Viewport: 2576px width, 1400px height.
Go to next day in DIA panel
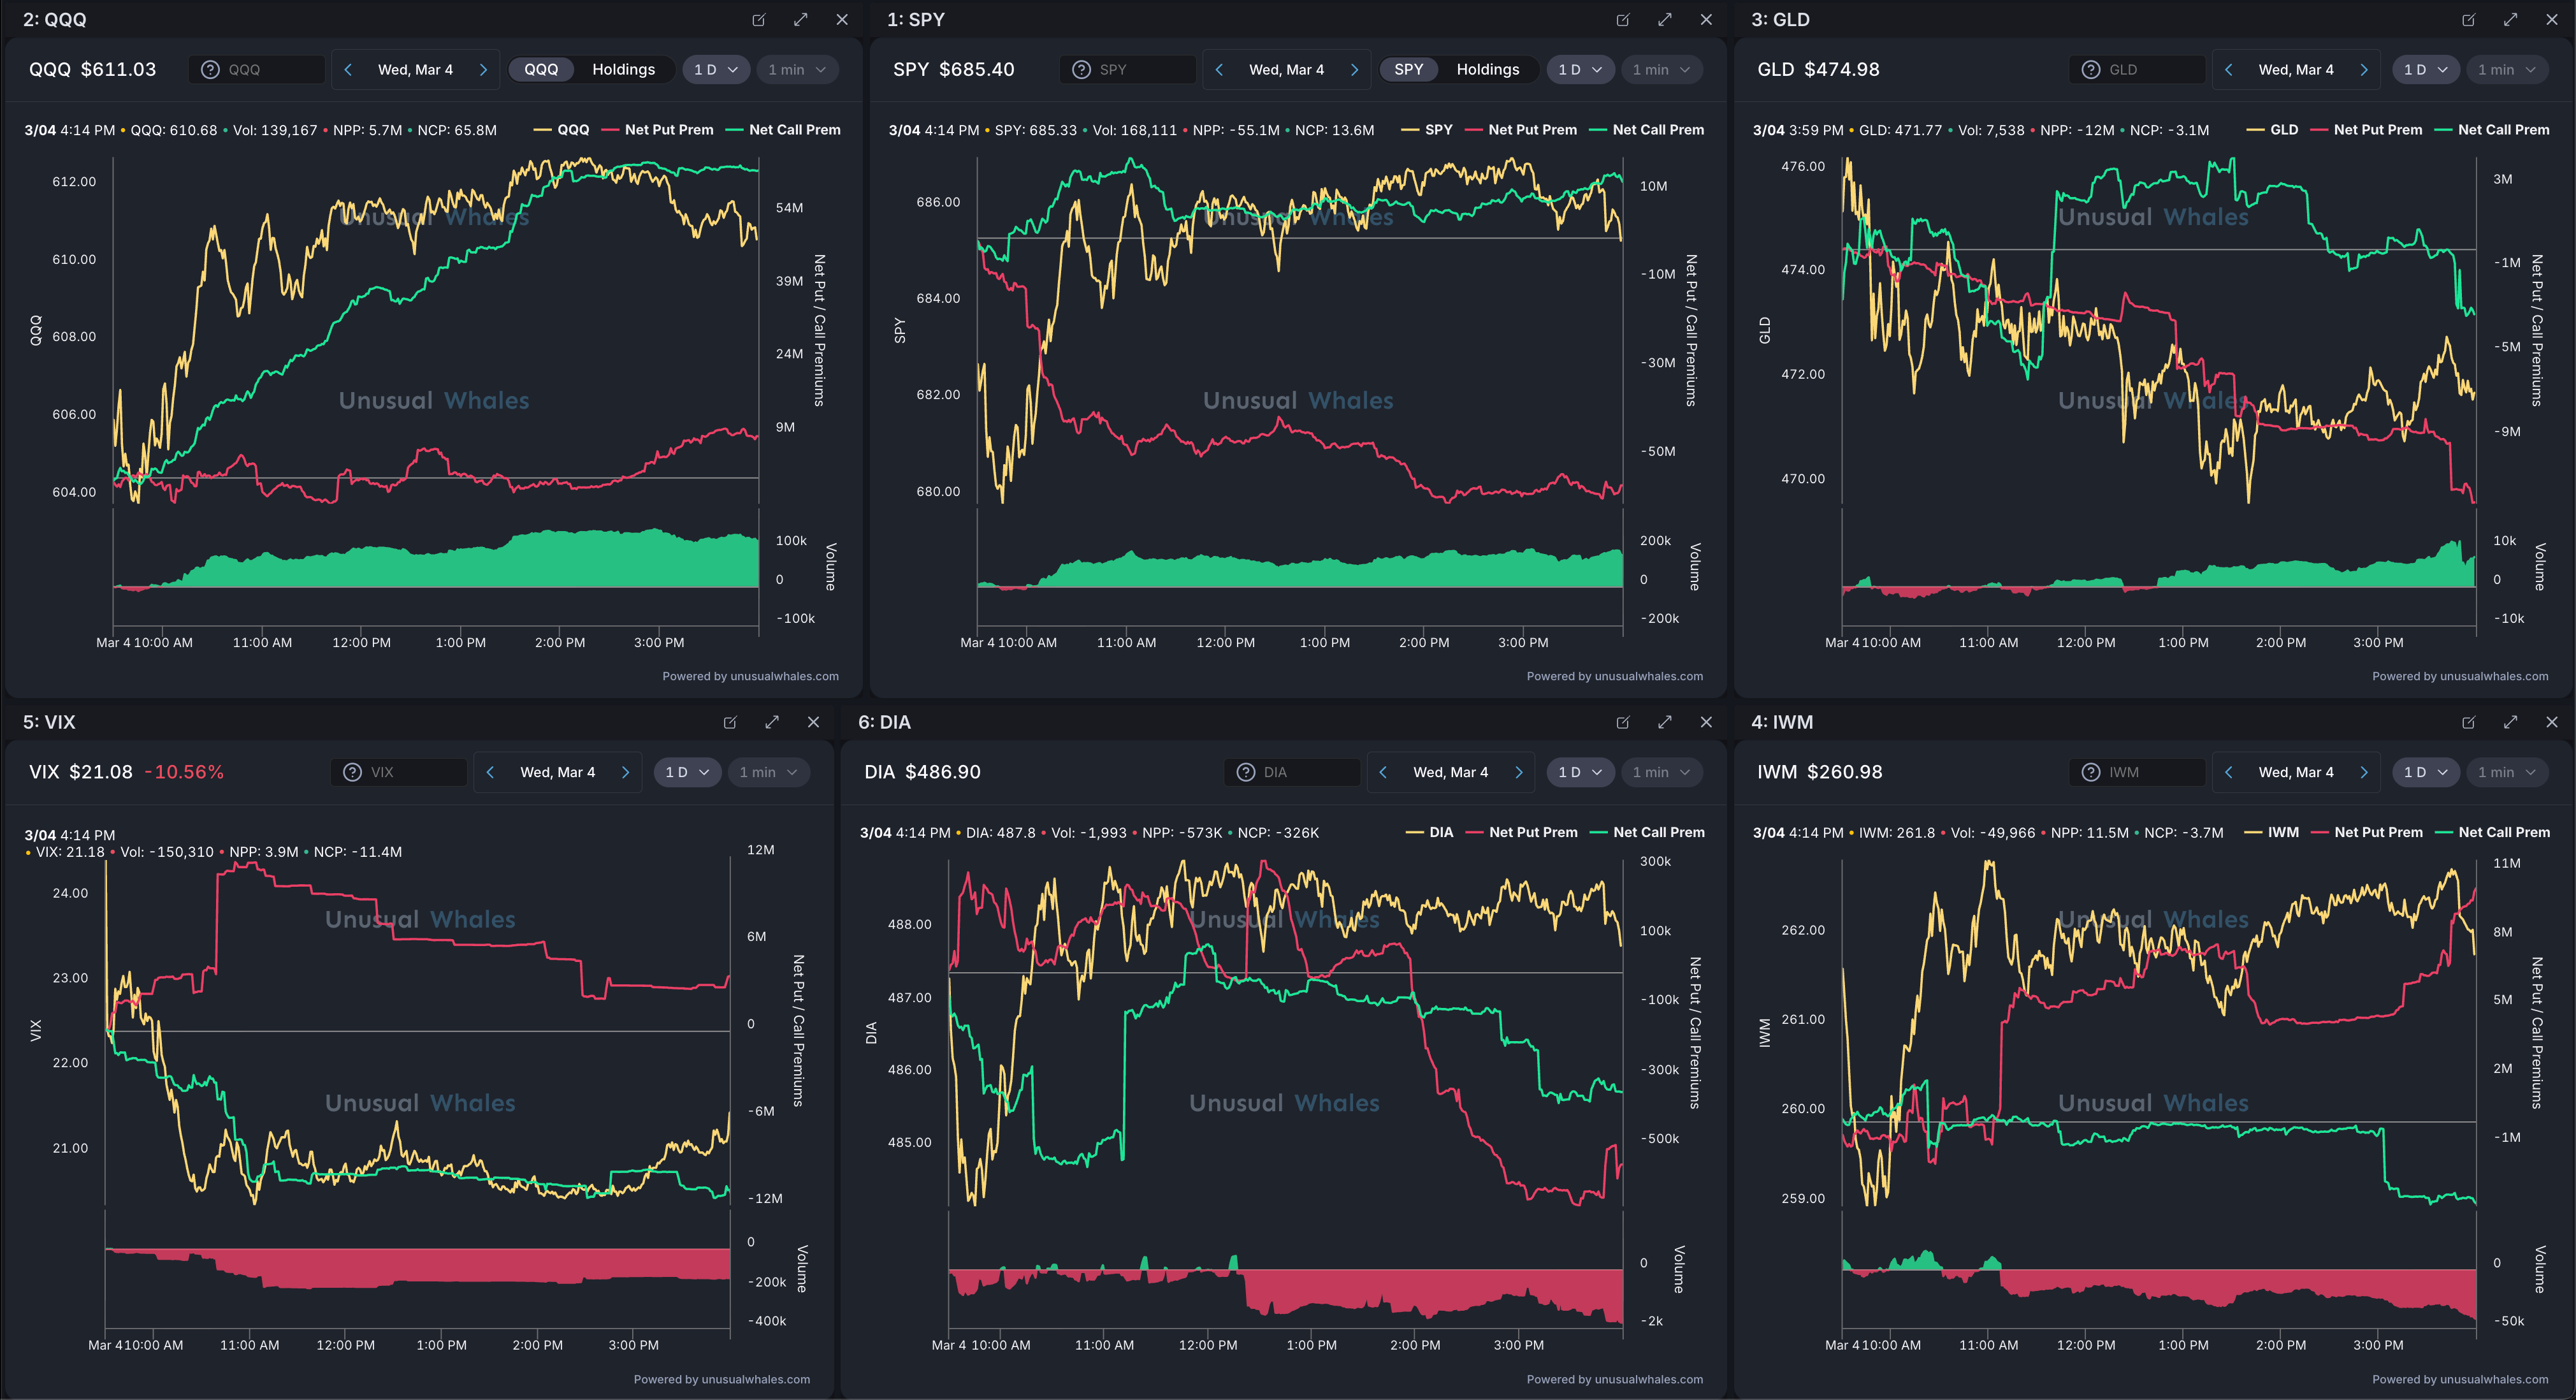tap(1519, 772)
